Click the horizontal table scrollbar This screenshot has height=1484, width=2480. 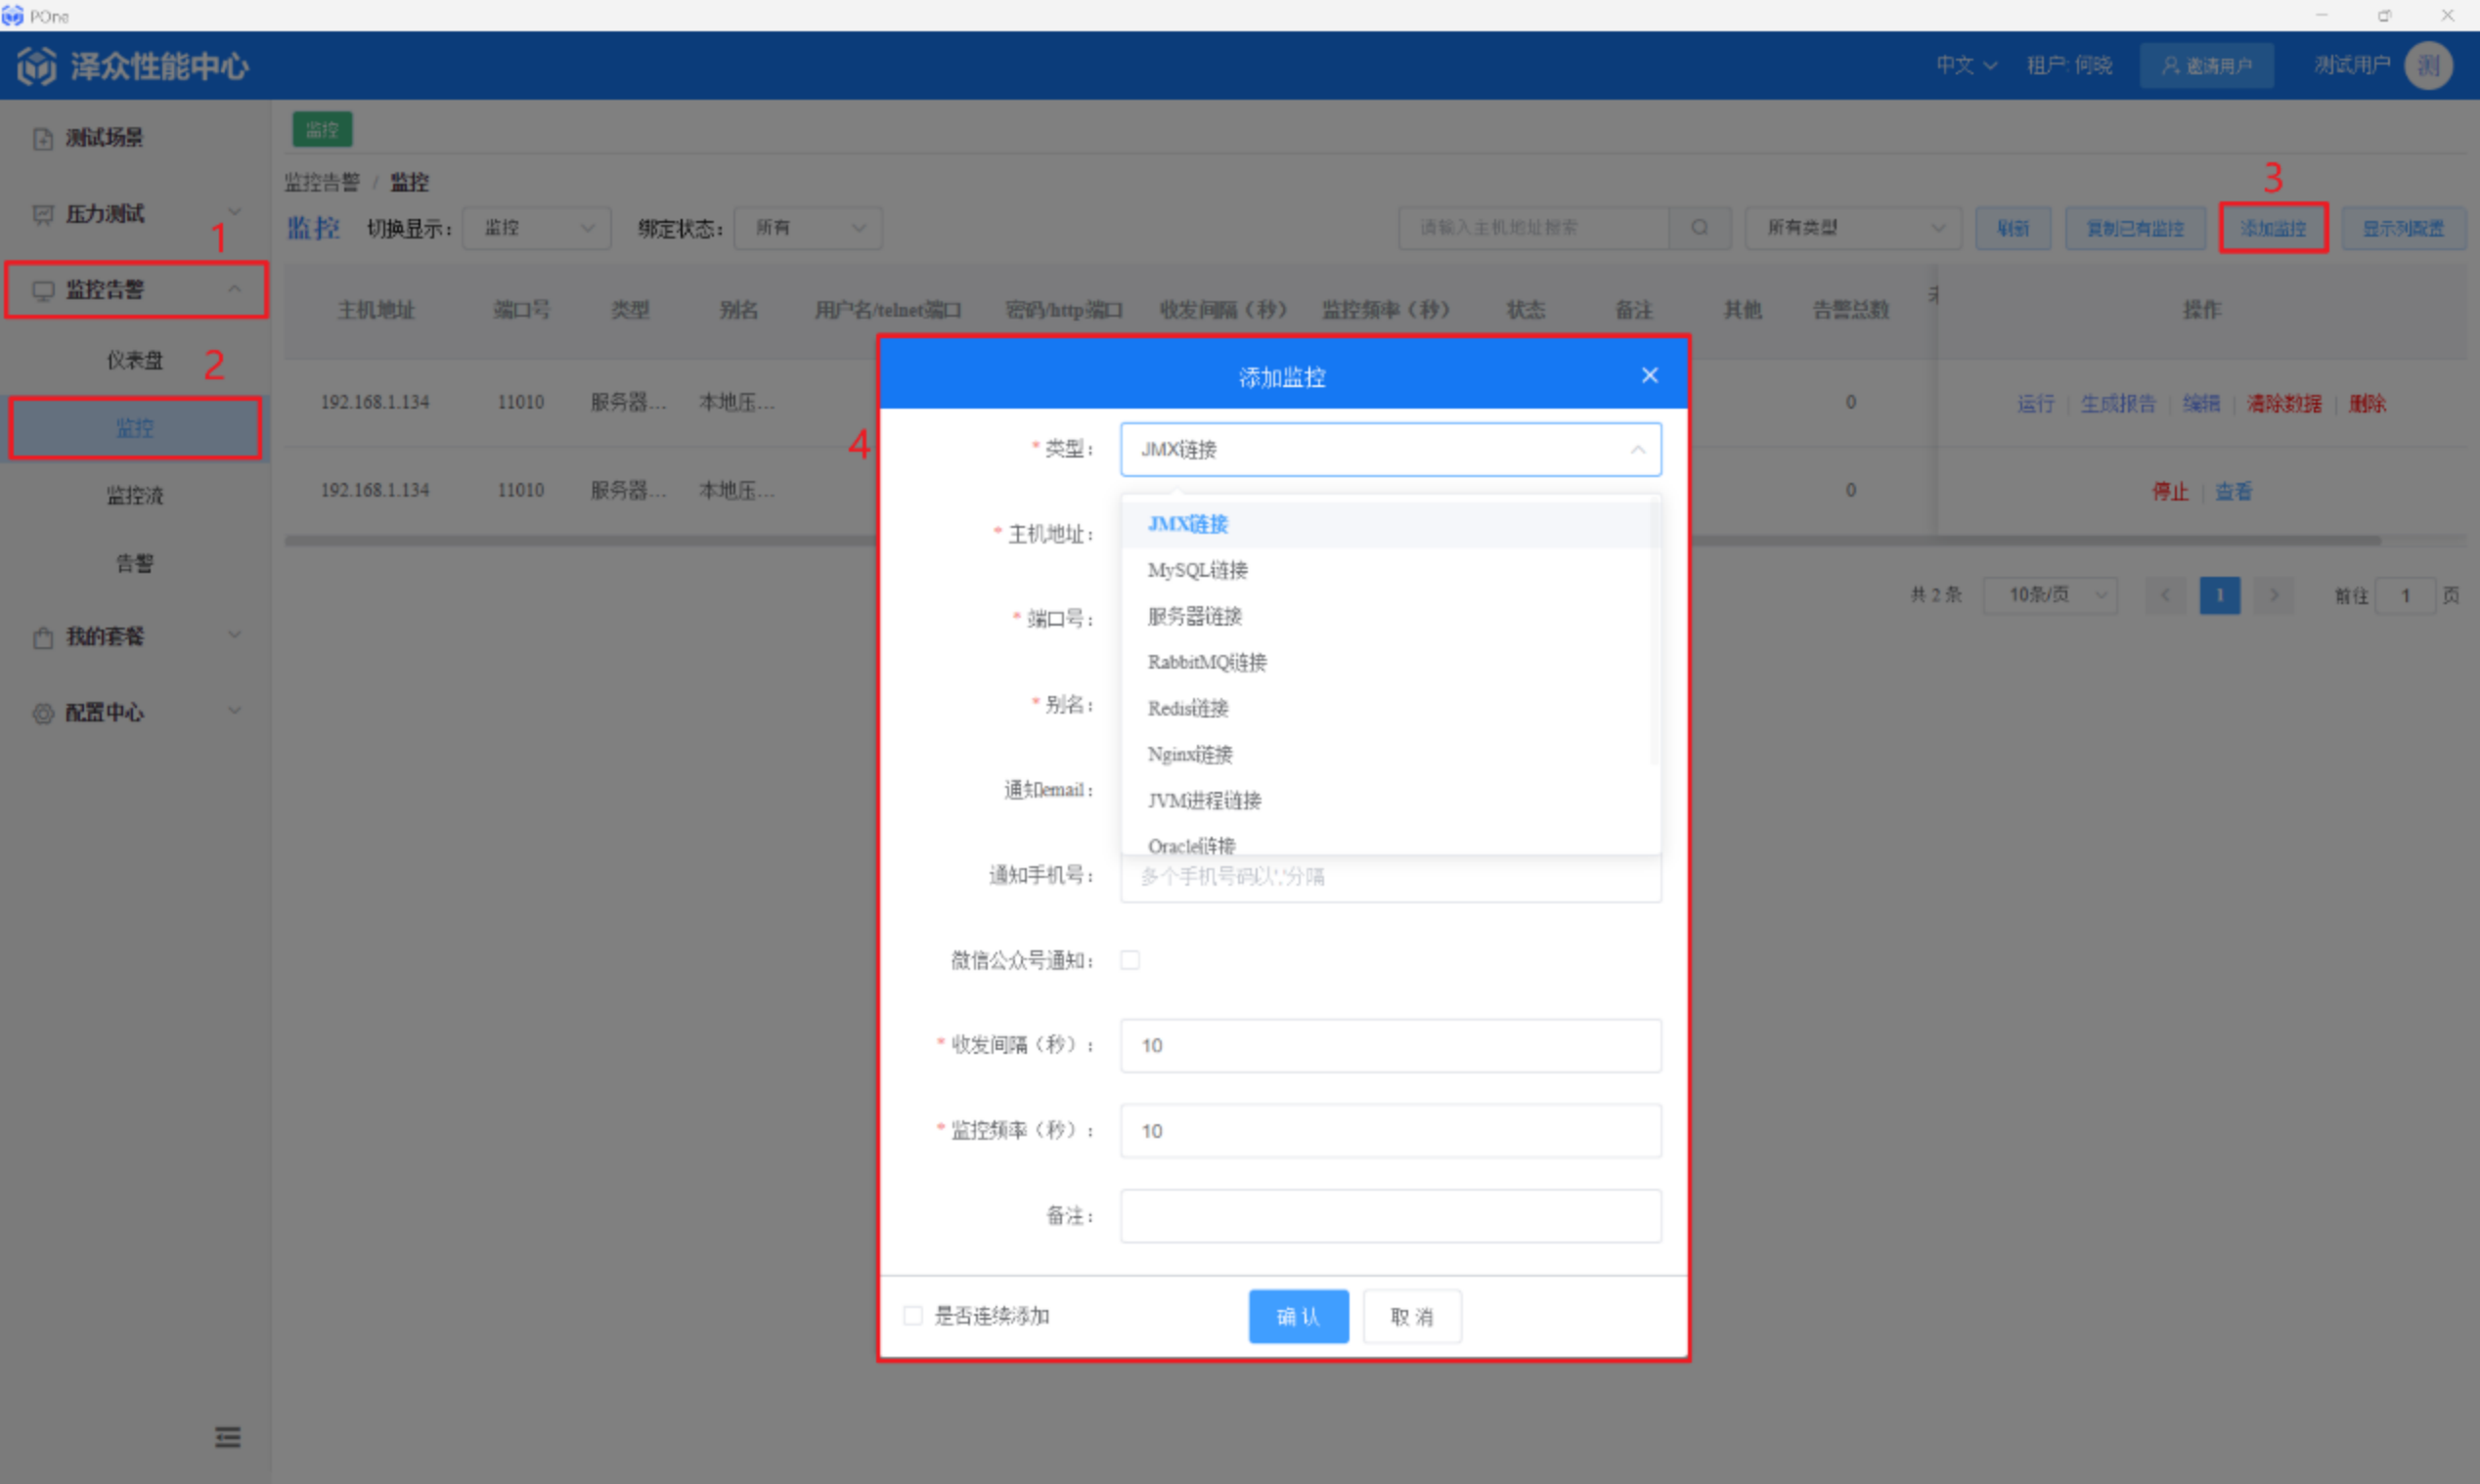[1332, 541]
